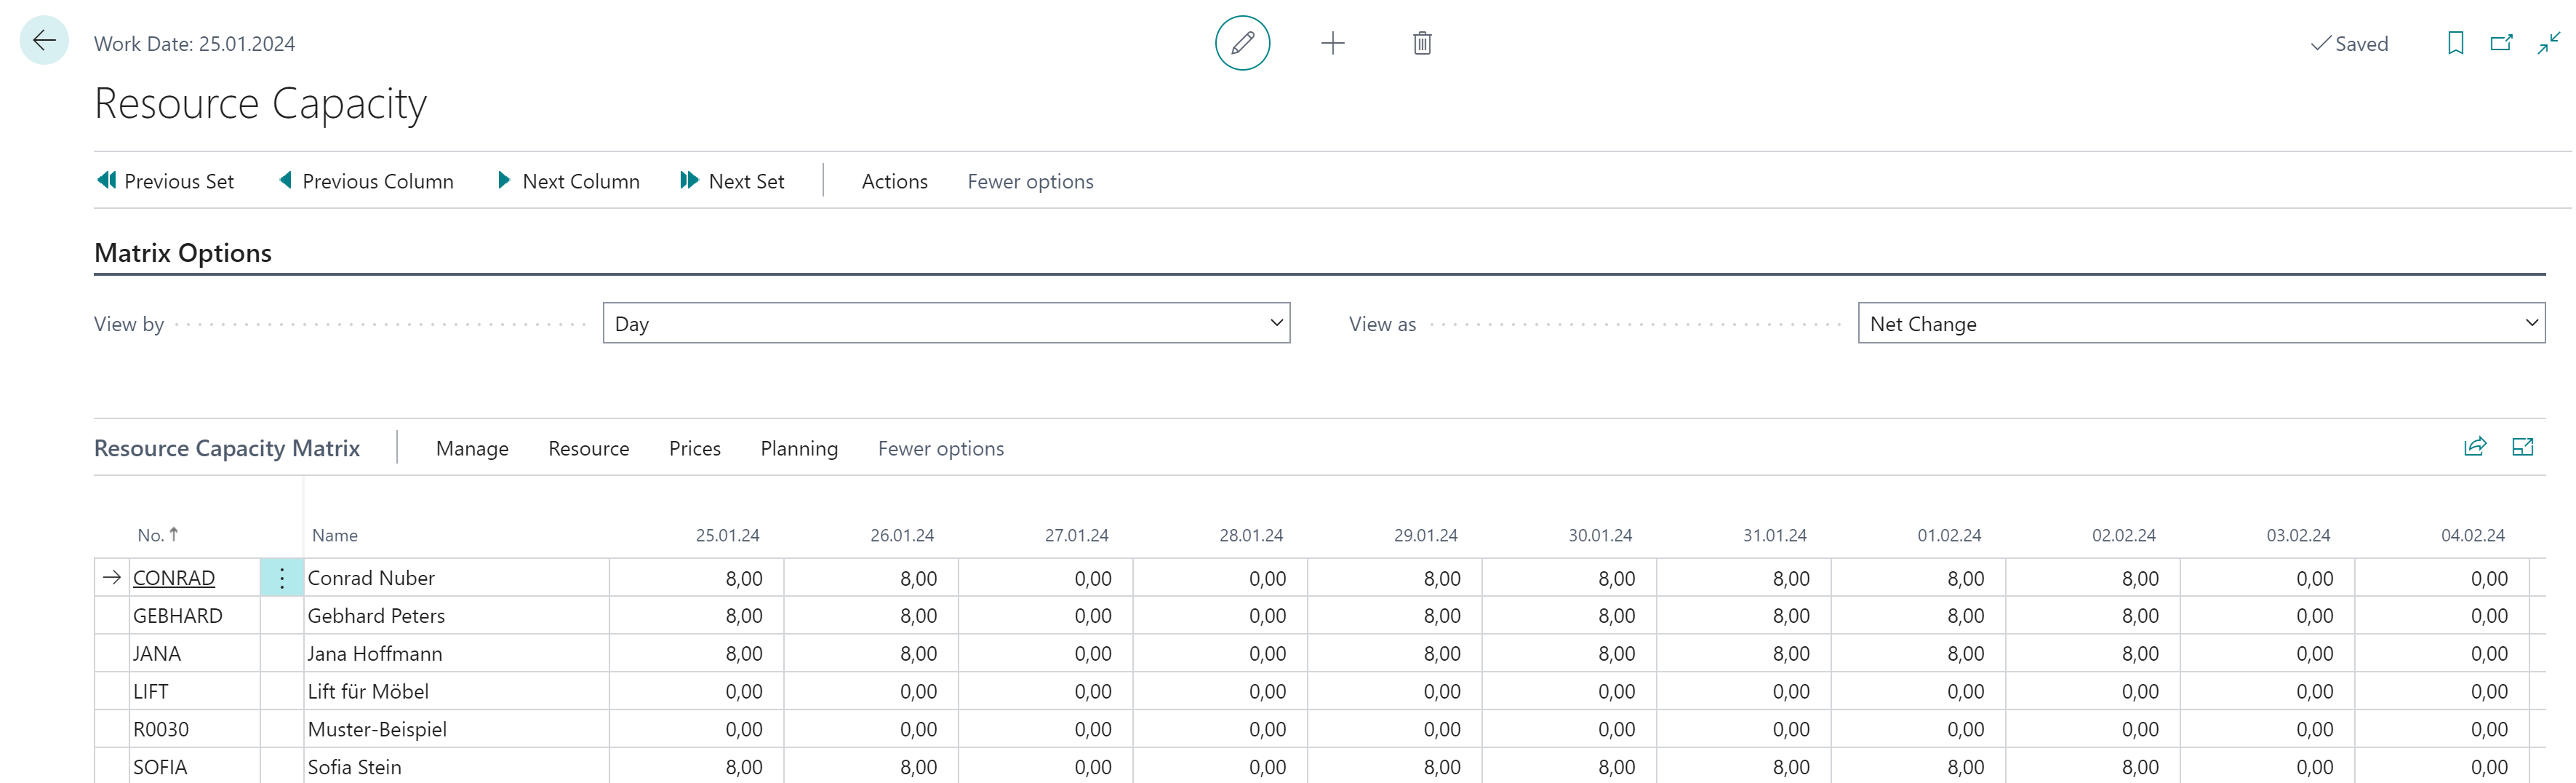Sort by the No. column header
Viewport: 2576px width, 783px height.
click(158, 535)
